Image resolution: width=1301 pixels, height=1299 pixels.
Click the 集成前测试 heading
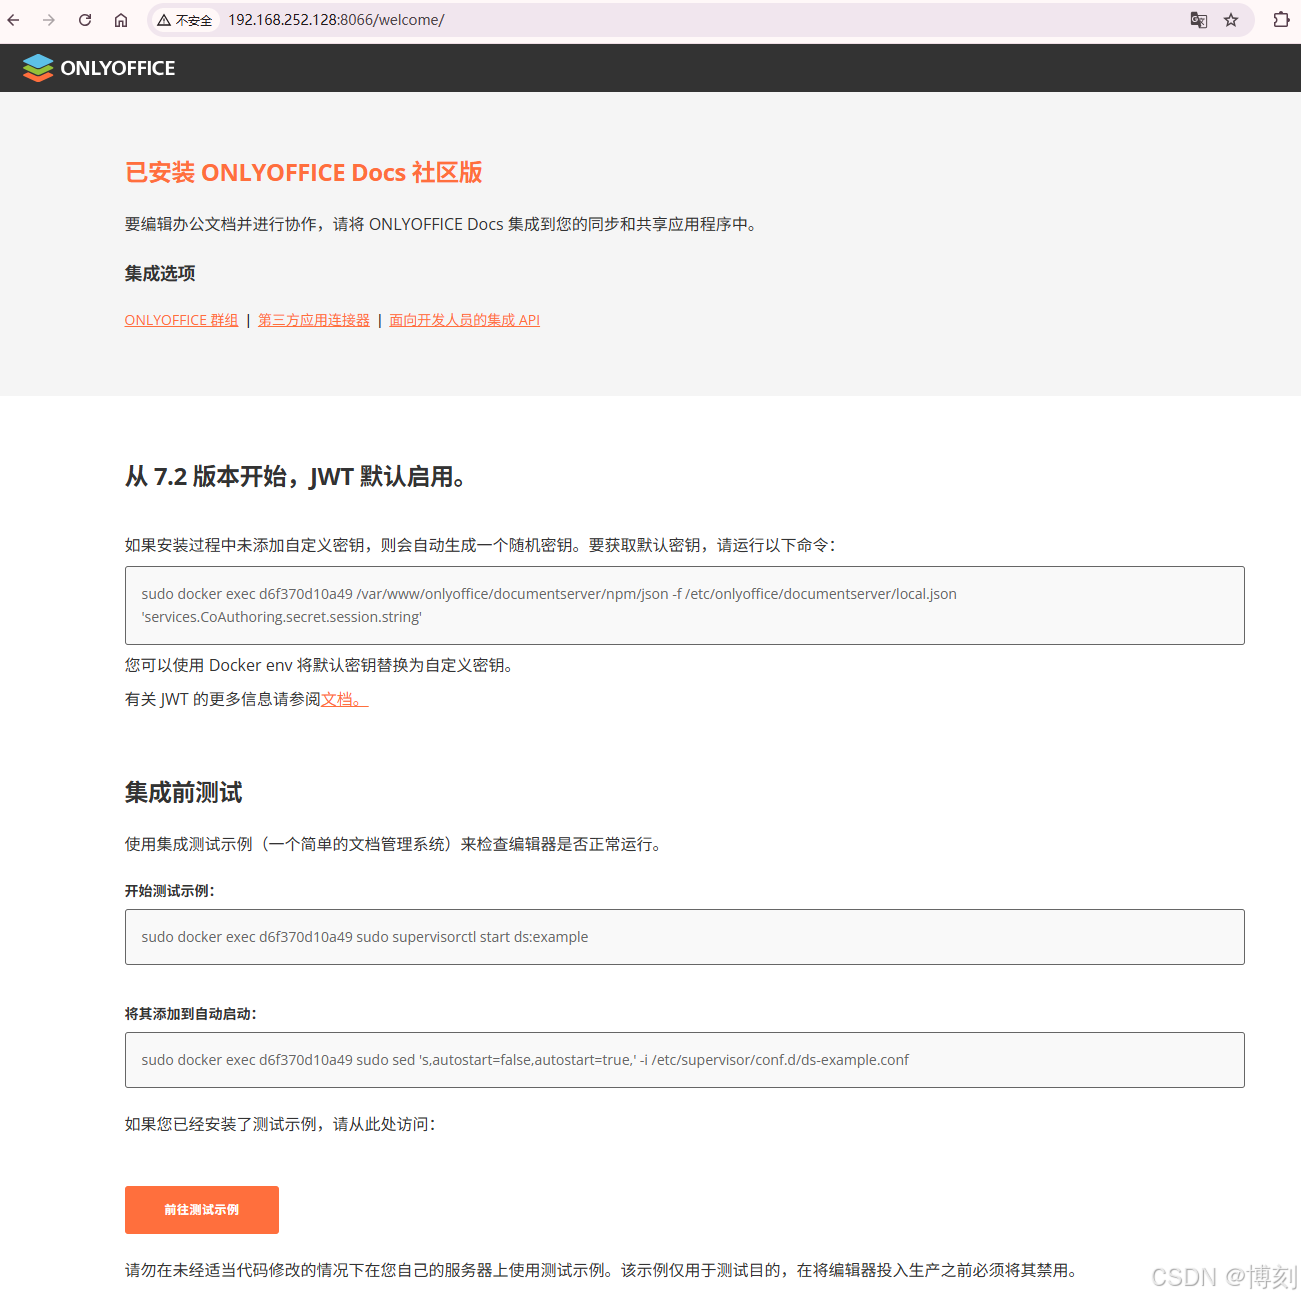coord(183,793)
